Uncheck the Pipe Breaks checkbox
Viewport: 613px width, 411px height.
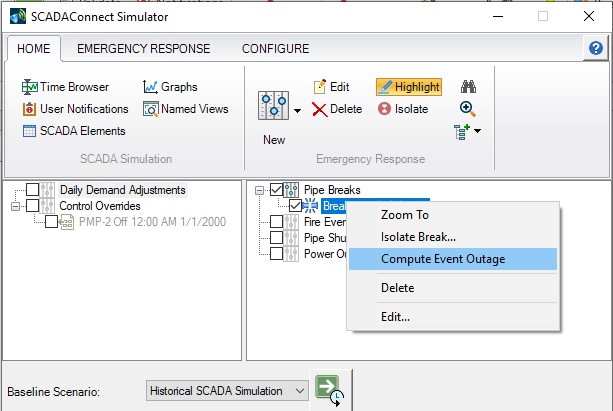tap(276, 190)
